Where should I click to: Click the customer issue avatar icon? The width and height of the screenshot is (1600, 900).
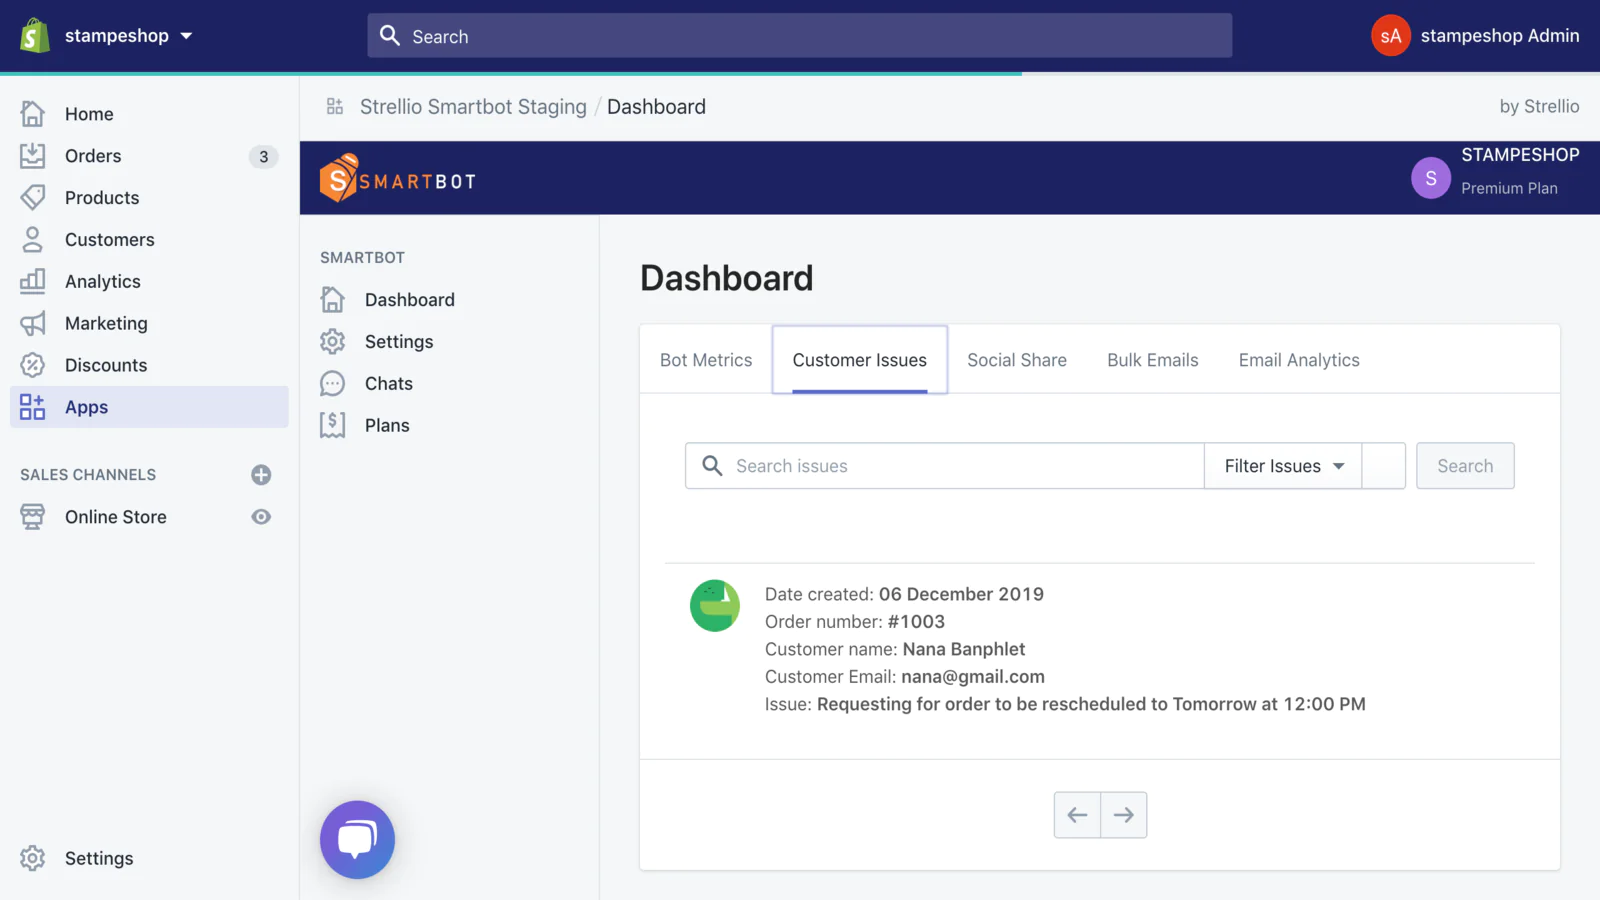point(715,606)
